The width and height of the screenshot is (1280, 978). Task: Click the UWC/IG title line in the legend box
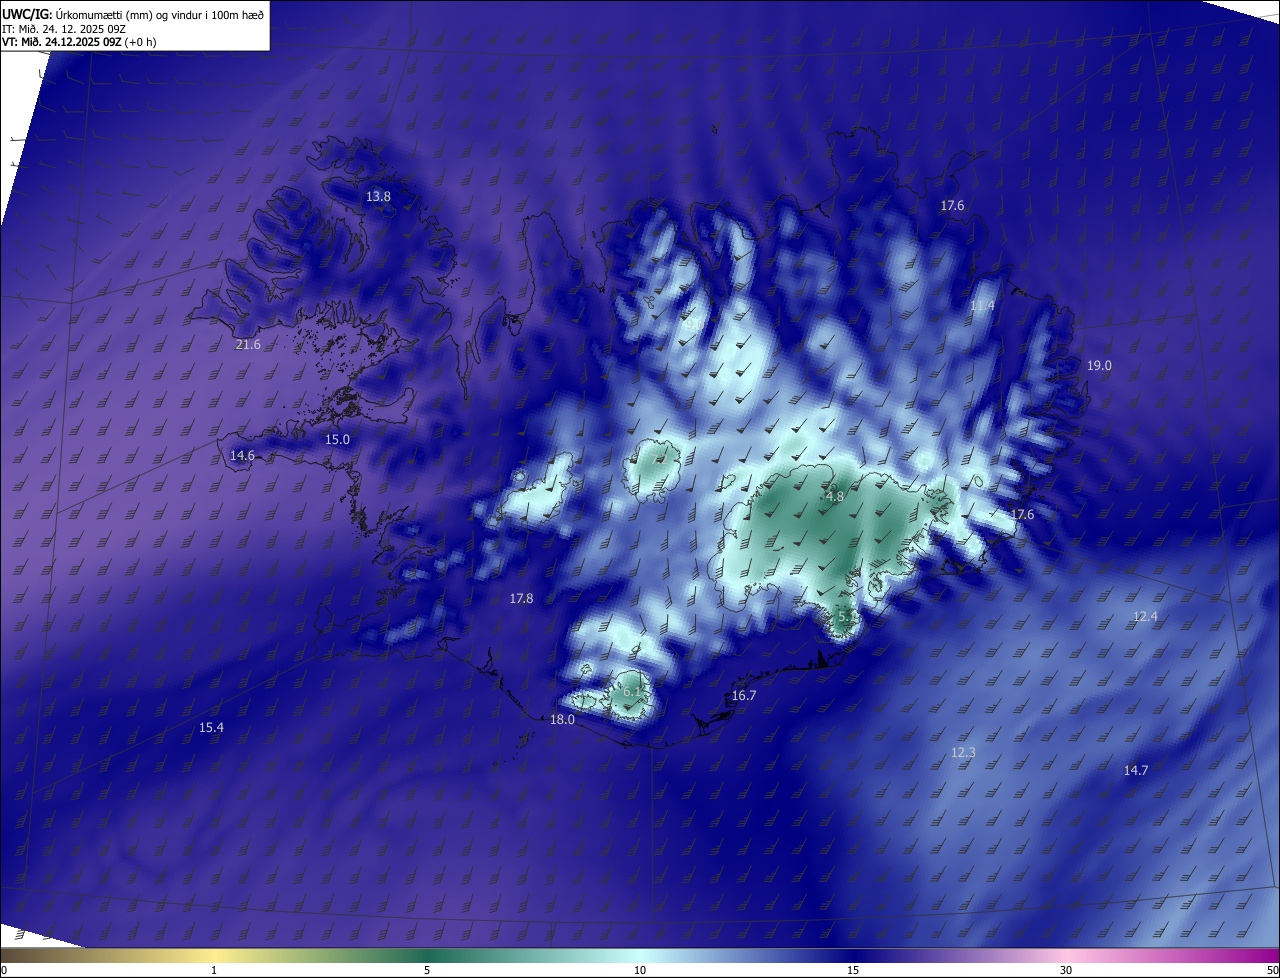tap(133, 14)
